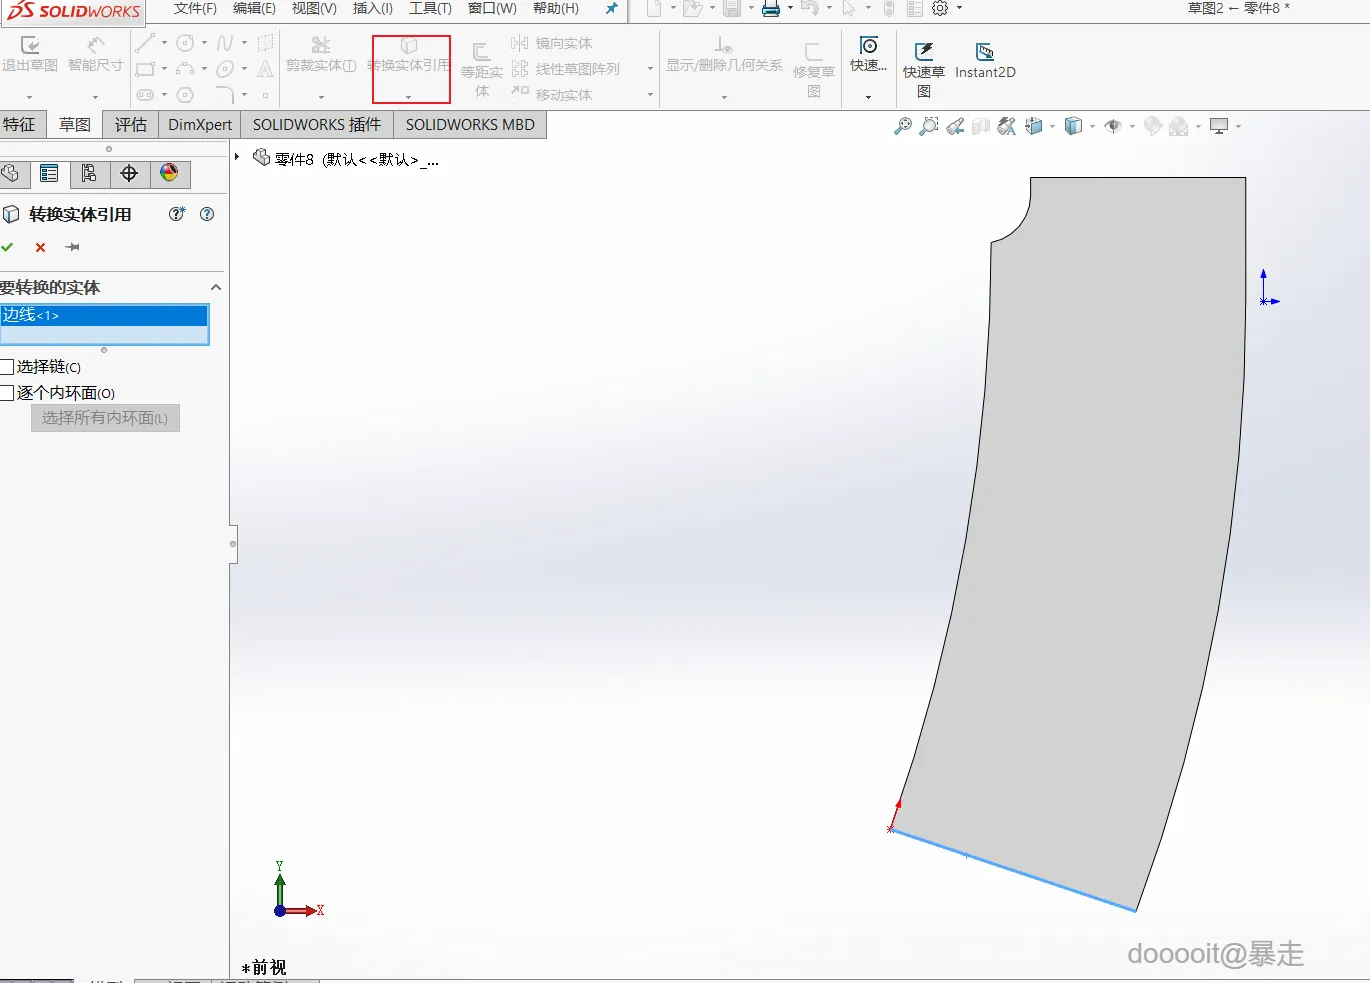Click the 移动实体 move entities tool
The height and width of the screenshot is (983, 1370).
click(551, 95)
